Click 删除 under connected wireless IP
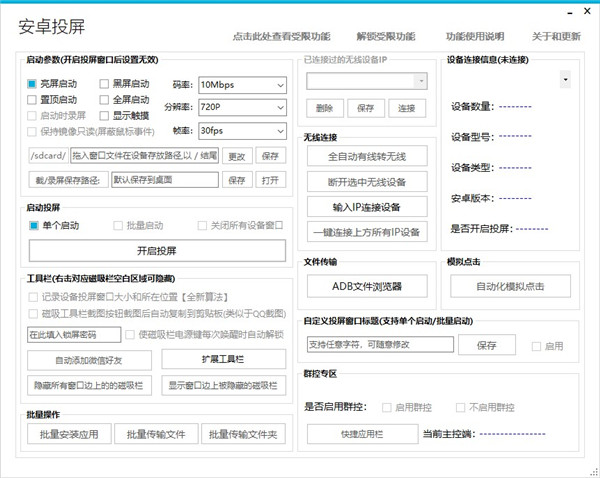 click(x=324, y=108)
